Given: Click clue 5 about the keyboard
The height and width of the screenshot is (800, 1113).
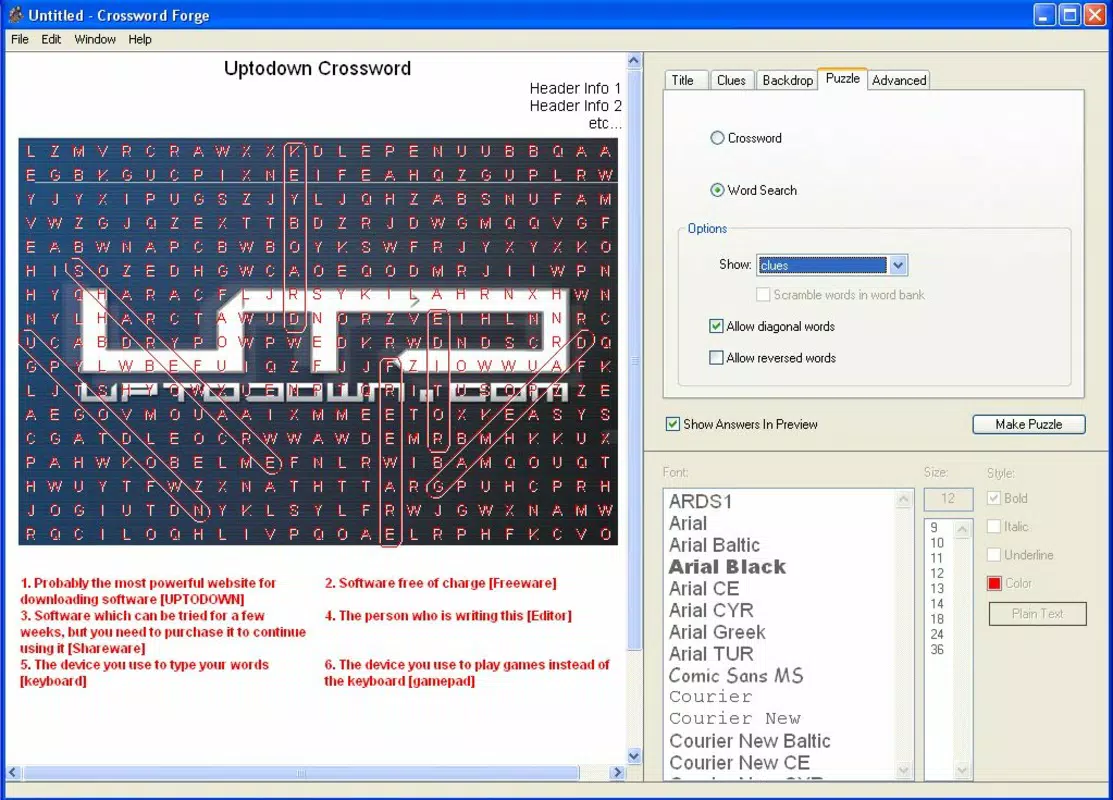Looking at the screenshot, I should pos(144,673).
